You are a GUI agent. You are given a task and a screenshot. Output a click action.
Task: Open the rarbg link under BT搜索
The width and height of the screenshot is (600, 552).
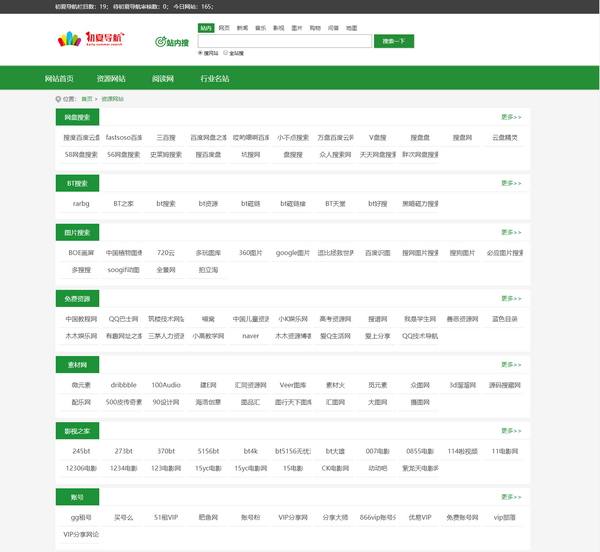[x=81, y=203]
